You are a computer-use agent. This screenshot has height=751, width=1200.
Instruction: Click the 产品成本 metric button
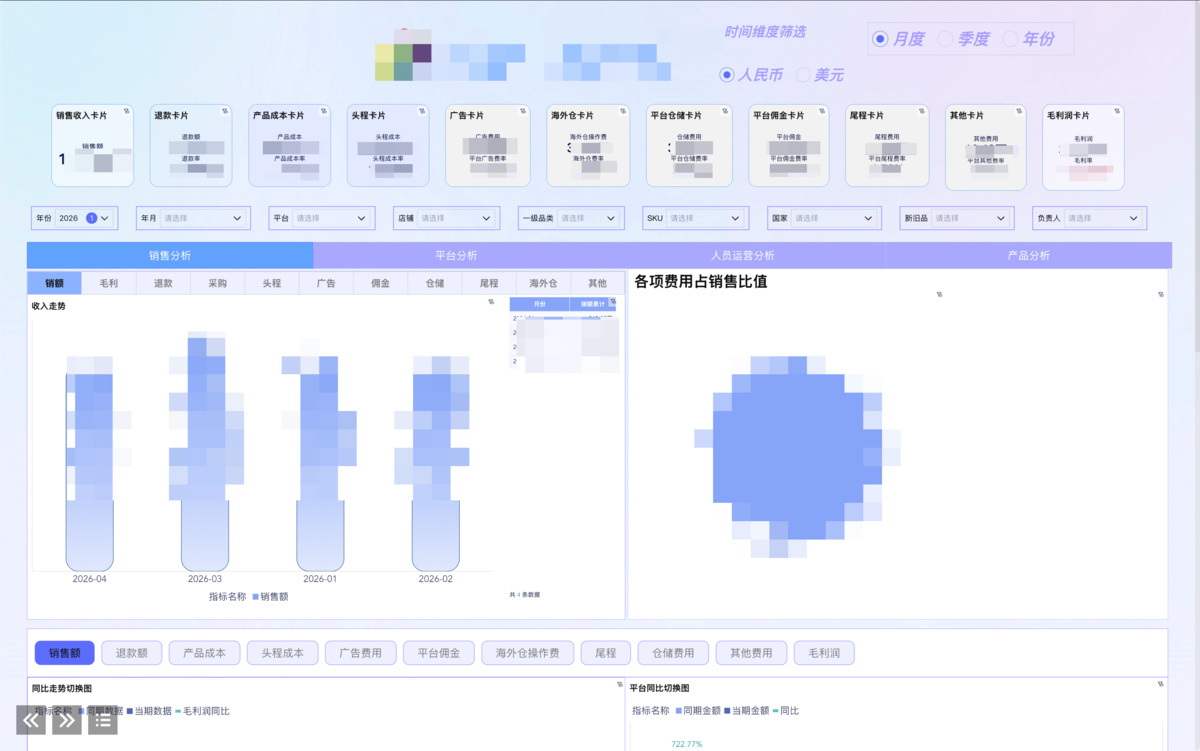coord(204,653)
